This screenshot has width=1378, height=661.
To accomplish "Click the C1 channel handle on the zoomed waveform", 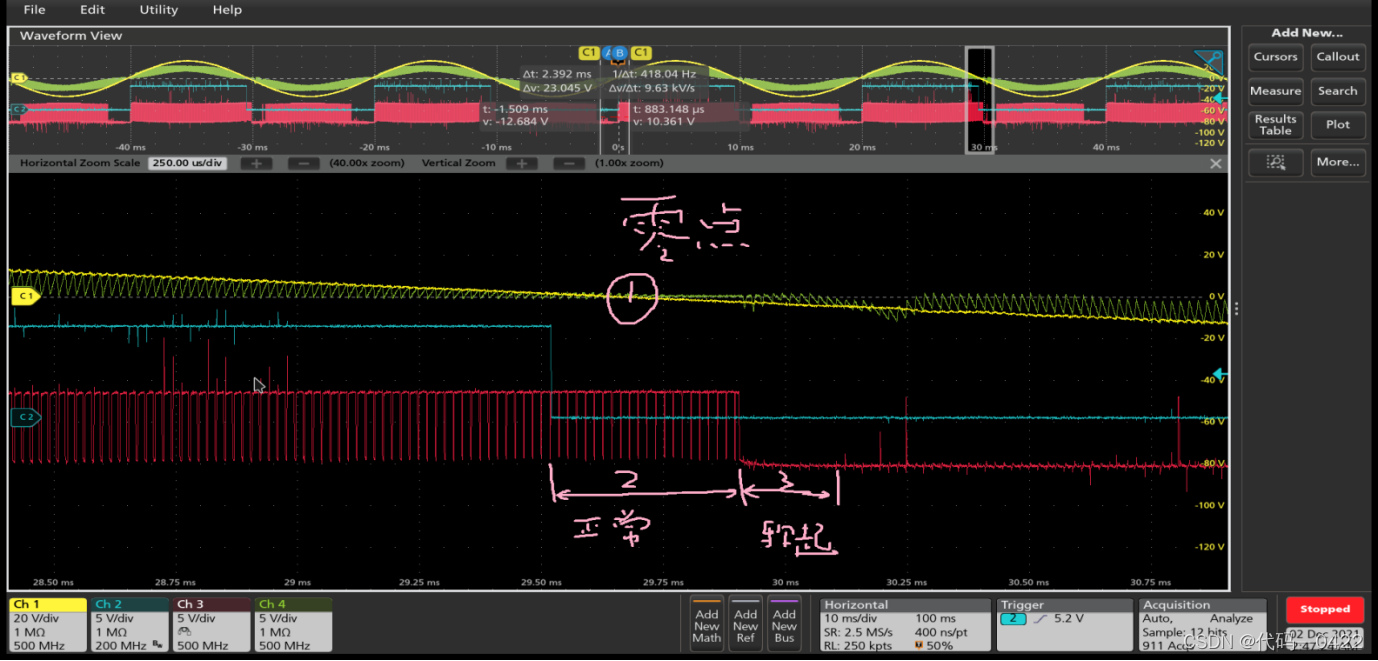I will coord(24,296).
